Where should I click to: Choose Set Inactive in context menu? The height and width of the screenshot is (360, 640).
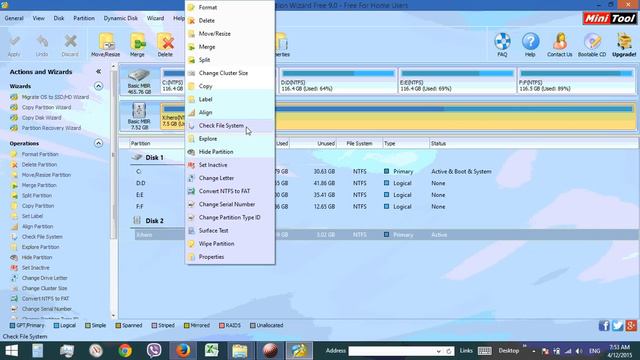[x=230, y=165]
